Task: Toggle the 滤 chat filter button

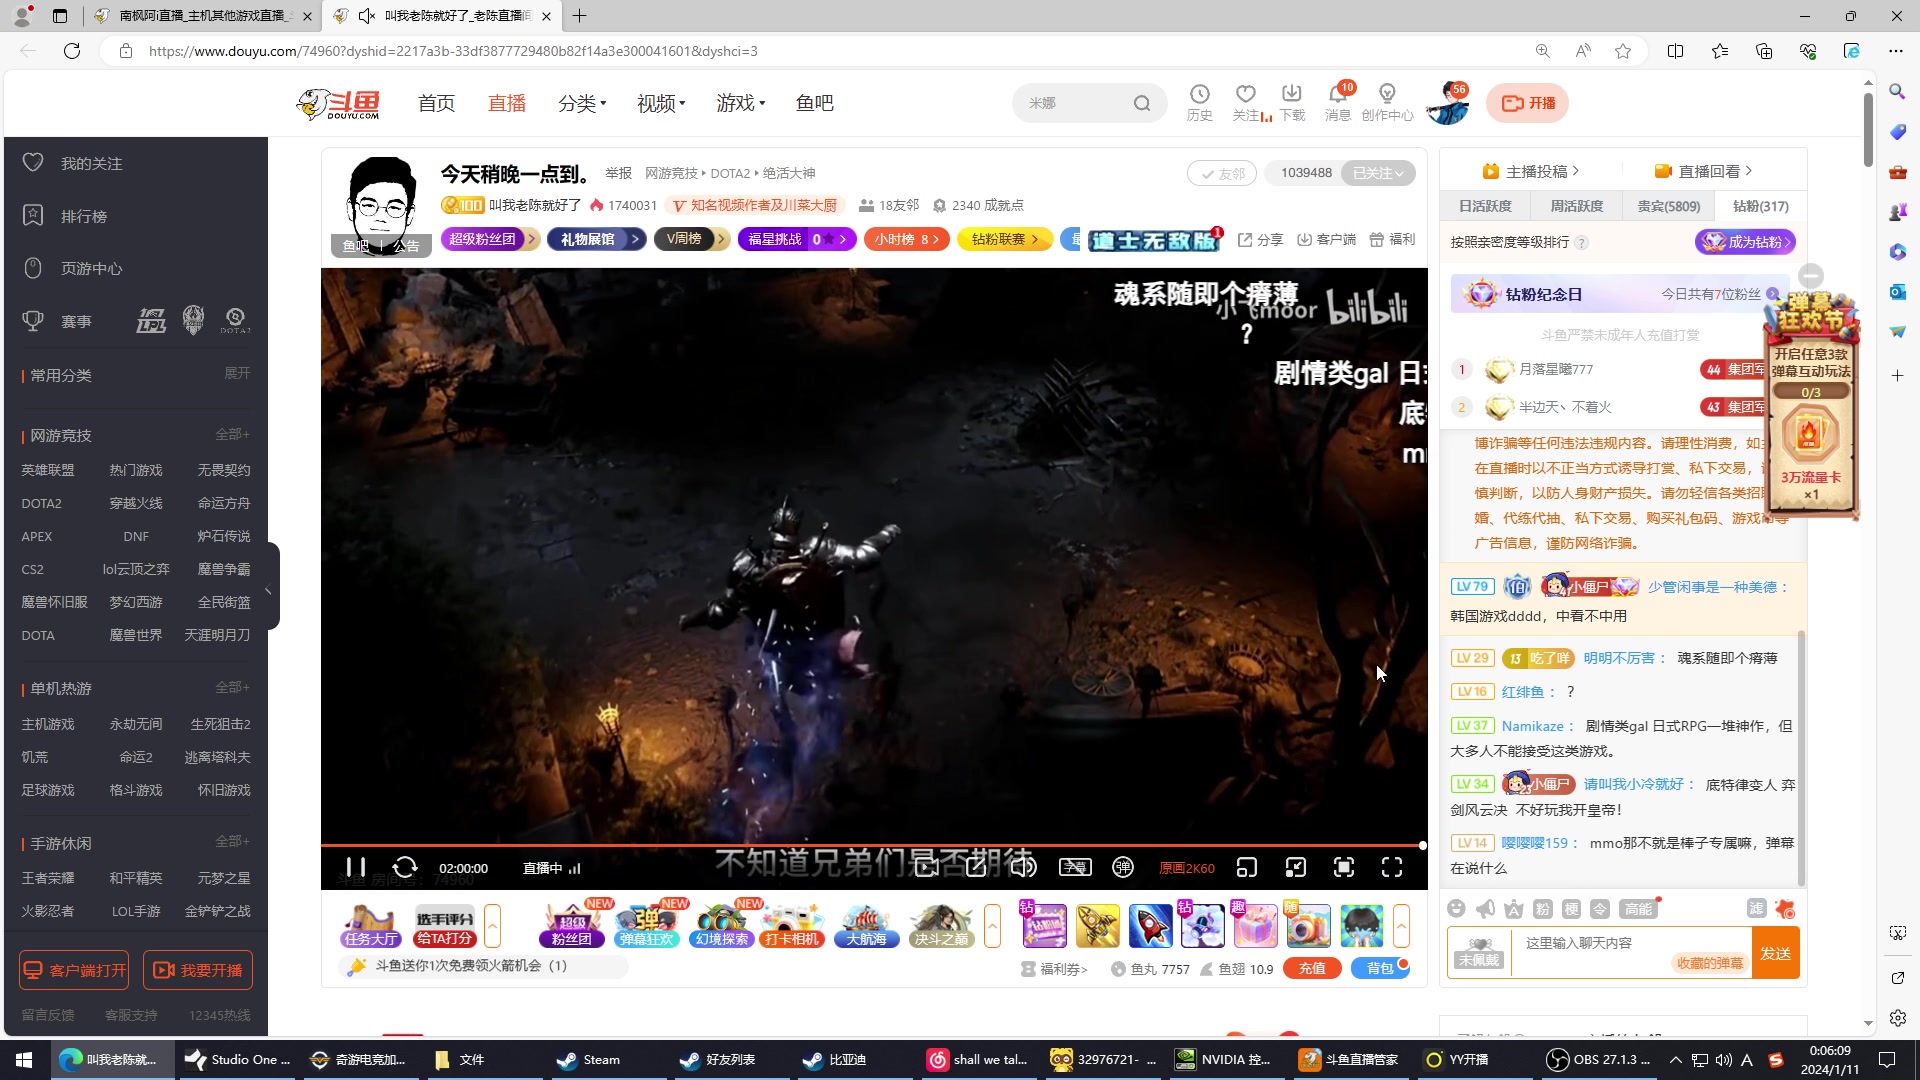Action: click(x=1756, y=908)
